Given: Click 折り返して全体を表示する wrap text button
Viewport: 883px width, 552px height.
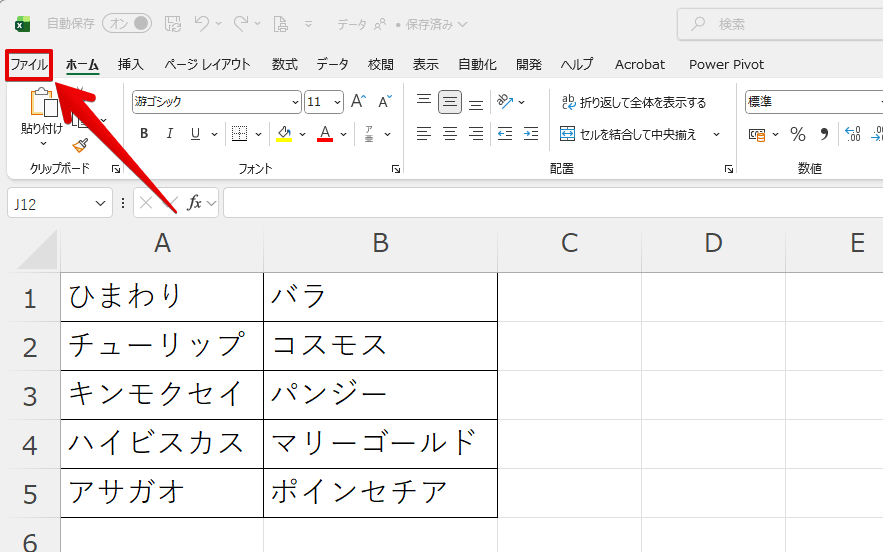Looking at the screenshot, I should (x=634, y=103).
